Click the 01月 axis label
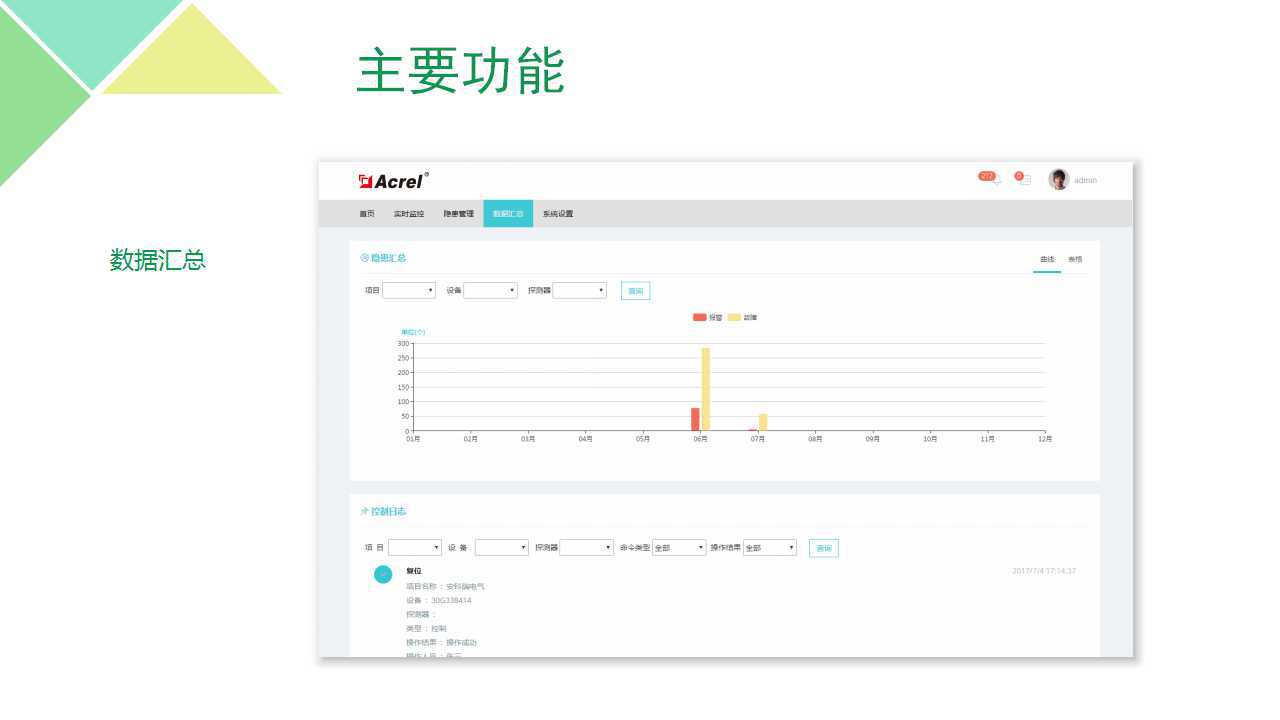This screenshot has width=1280, height=720. [413, 439]
